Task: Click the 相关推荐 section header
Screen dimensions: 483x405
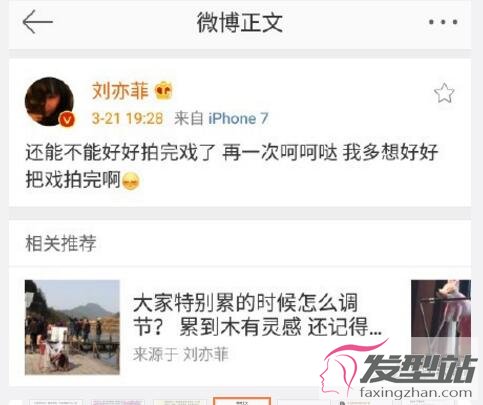Action: tap(61, 243)
